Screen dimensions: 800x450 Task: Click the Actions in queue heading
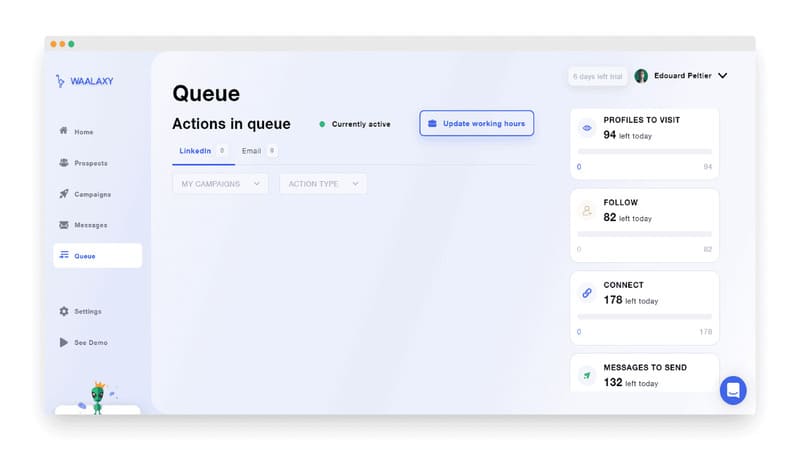[x=231, y=124]
